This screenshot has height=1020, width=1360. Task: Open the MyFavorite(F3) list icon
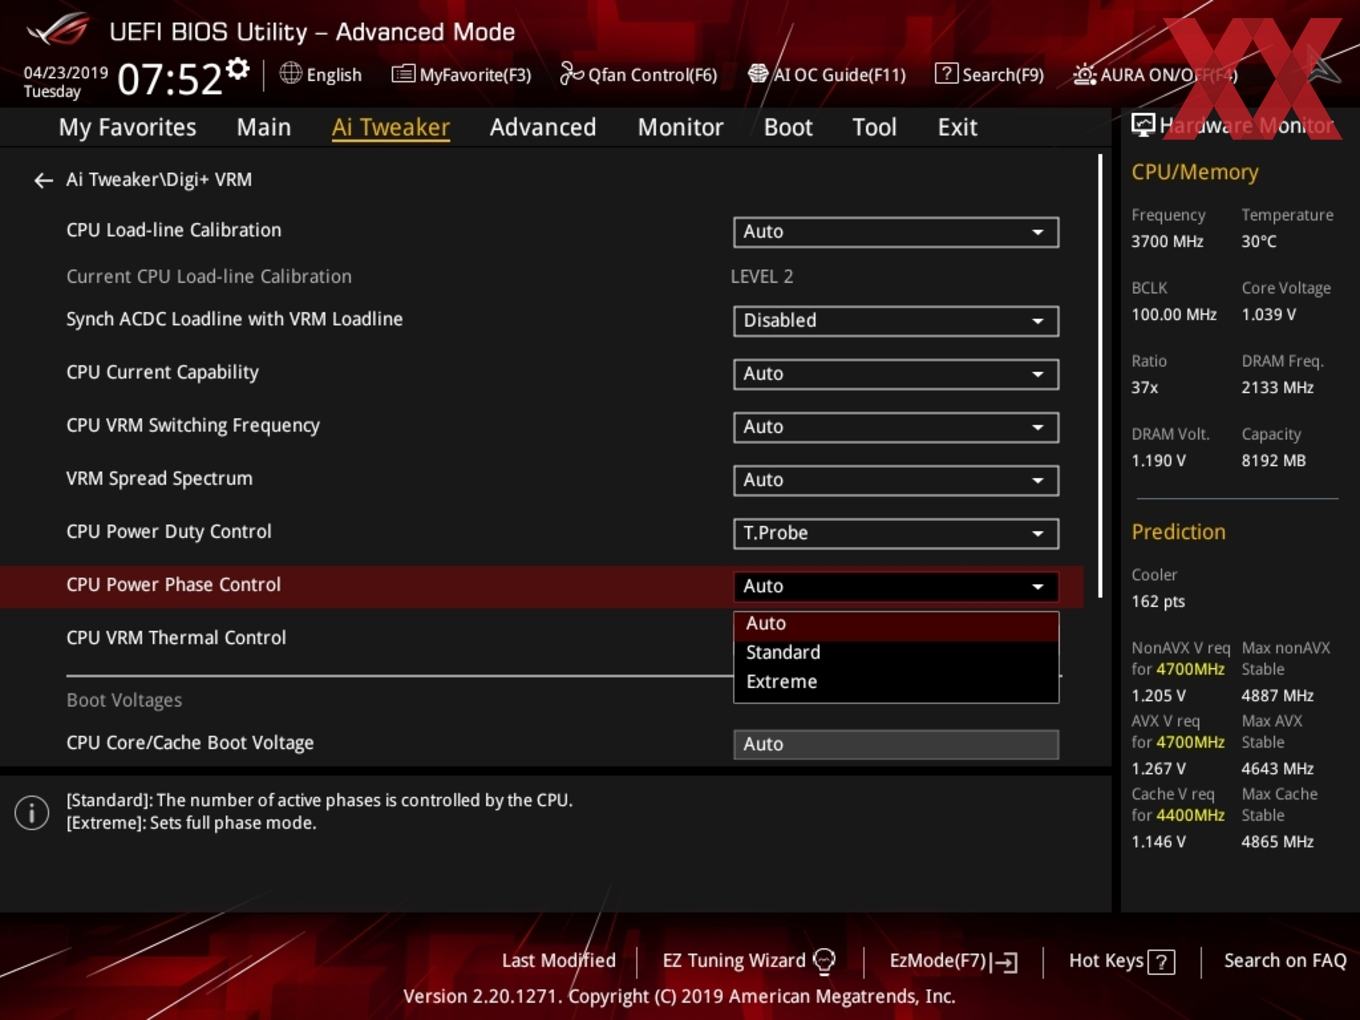403,74
